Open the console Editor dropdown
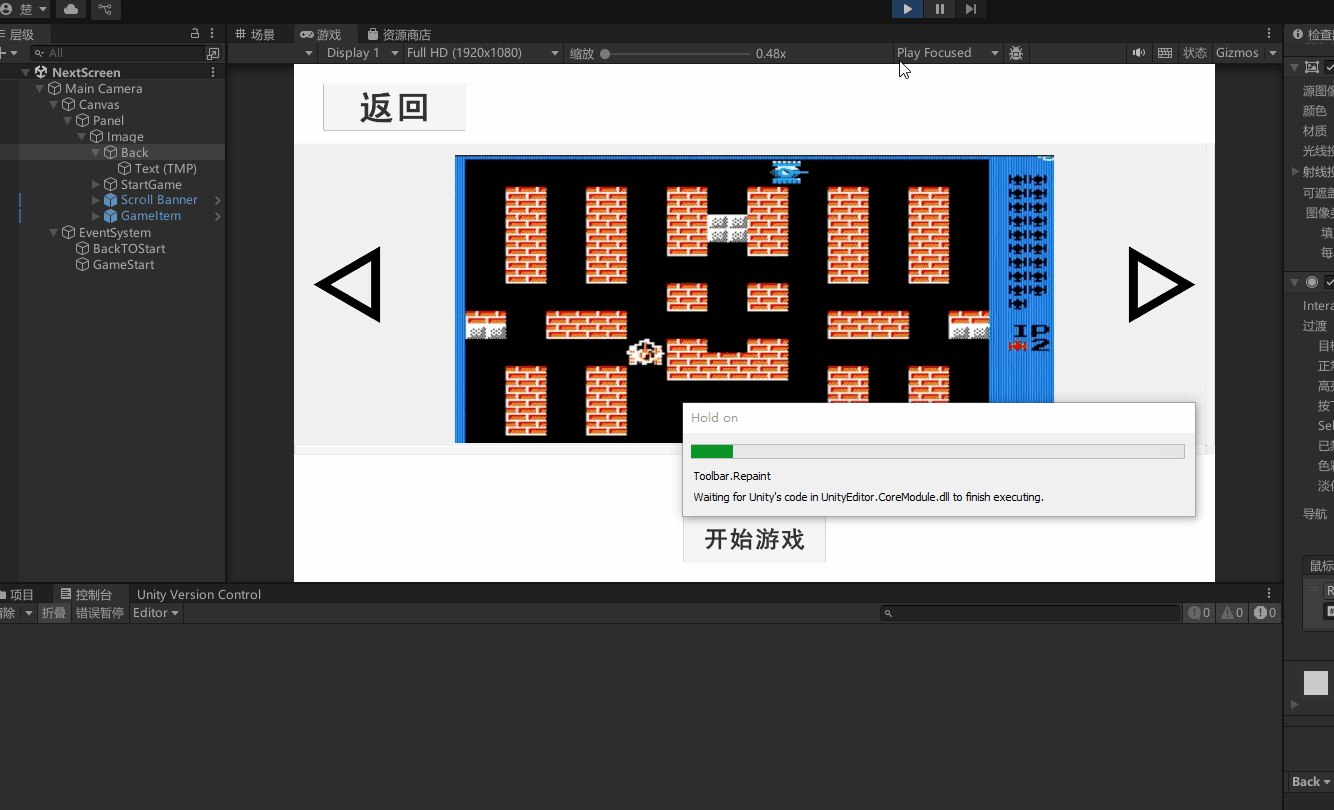 tap(156, 613)
